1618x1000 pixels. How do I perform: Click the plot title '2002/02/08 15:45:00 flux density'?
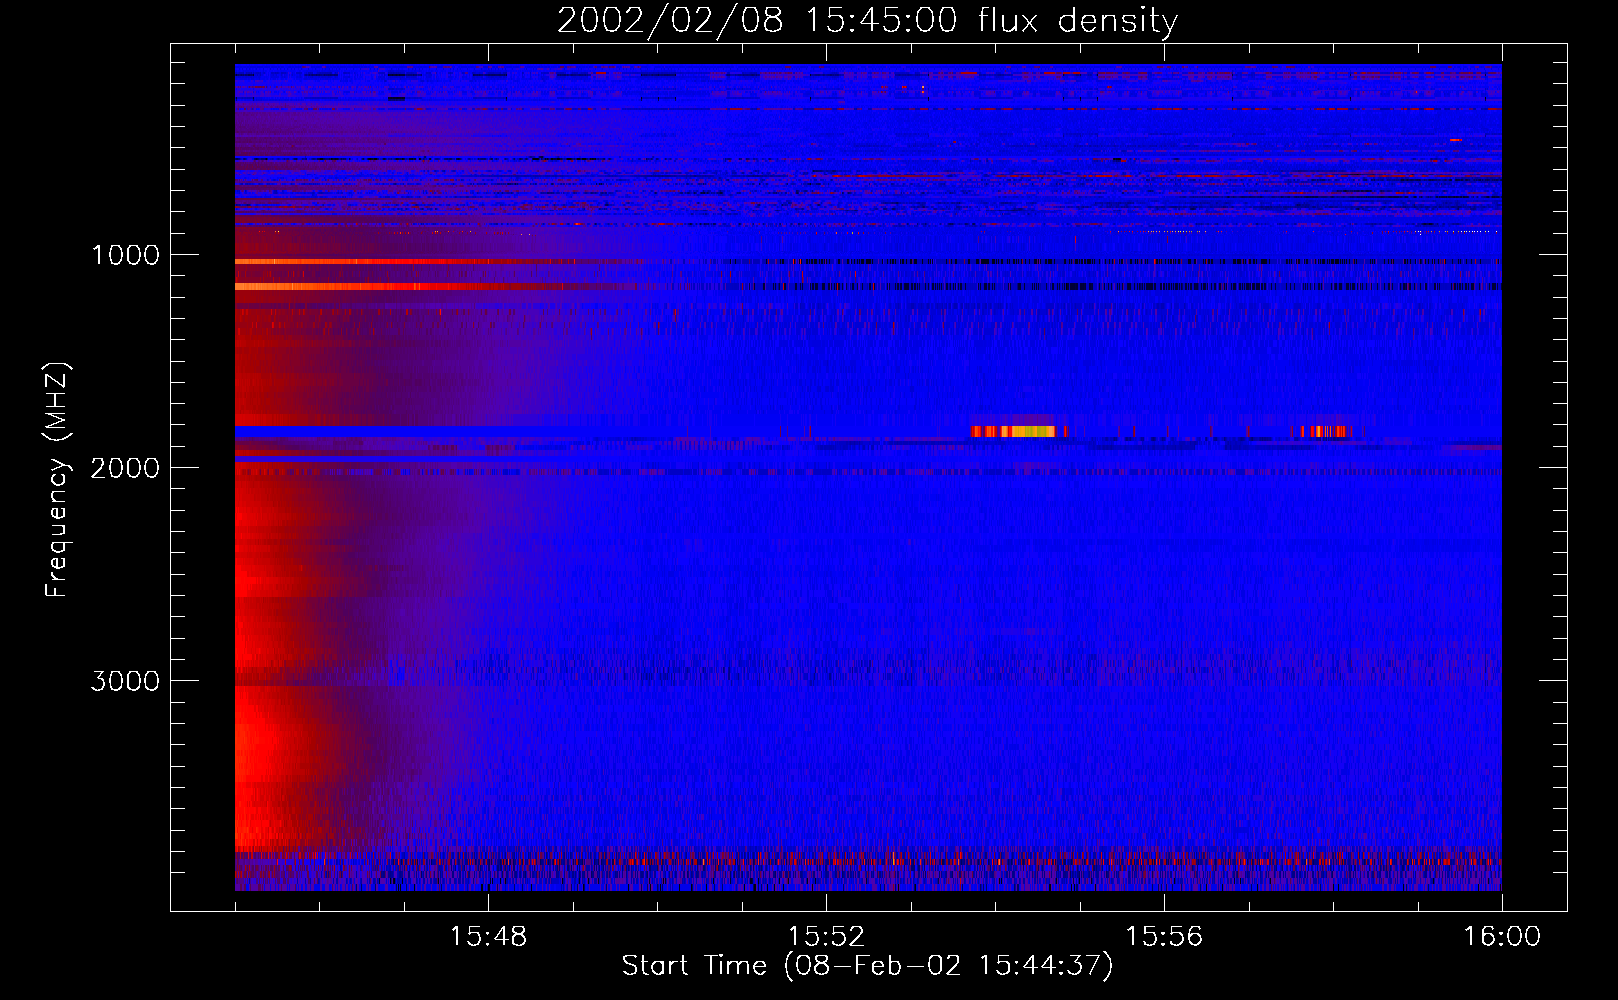tap(867, 20)
